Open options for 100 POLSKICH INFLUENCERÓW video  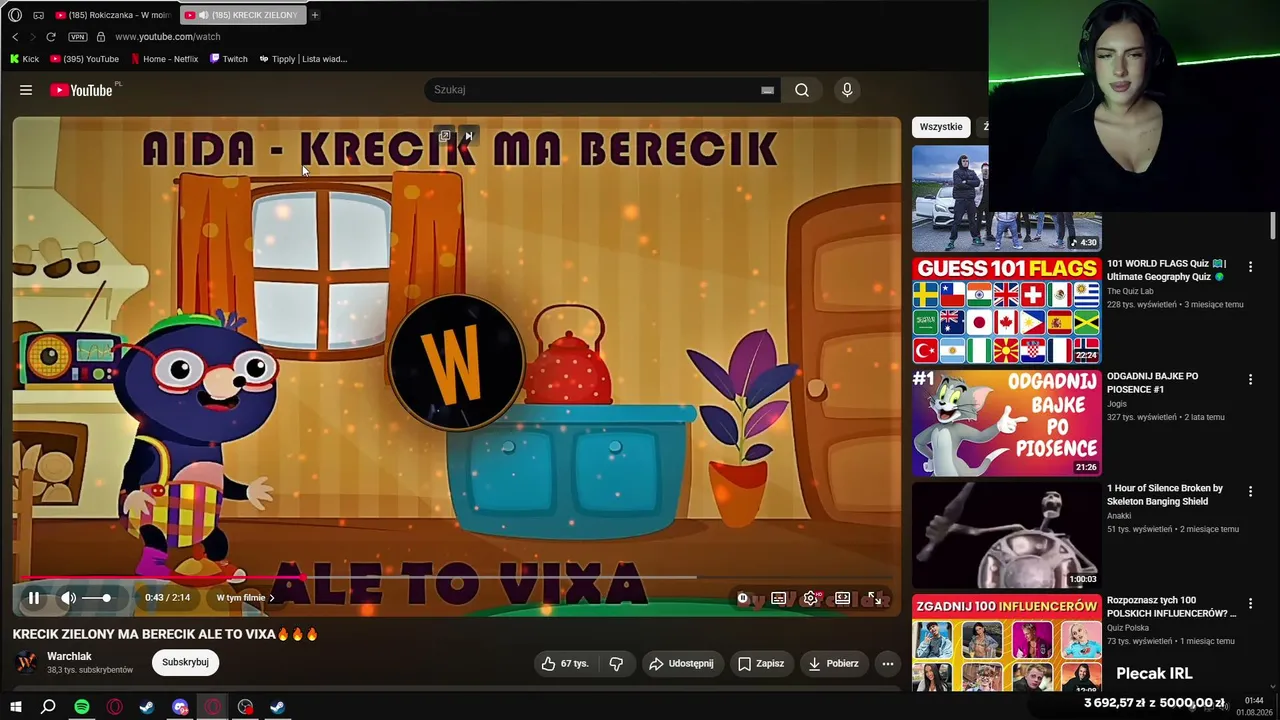point(1250,604)
